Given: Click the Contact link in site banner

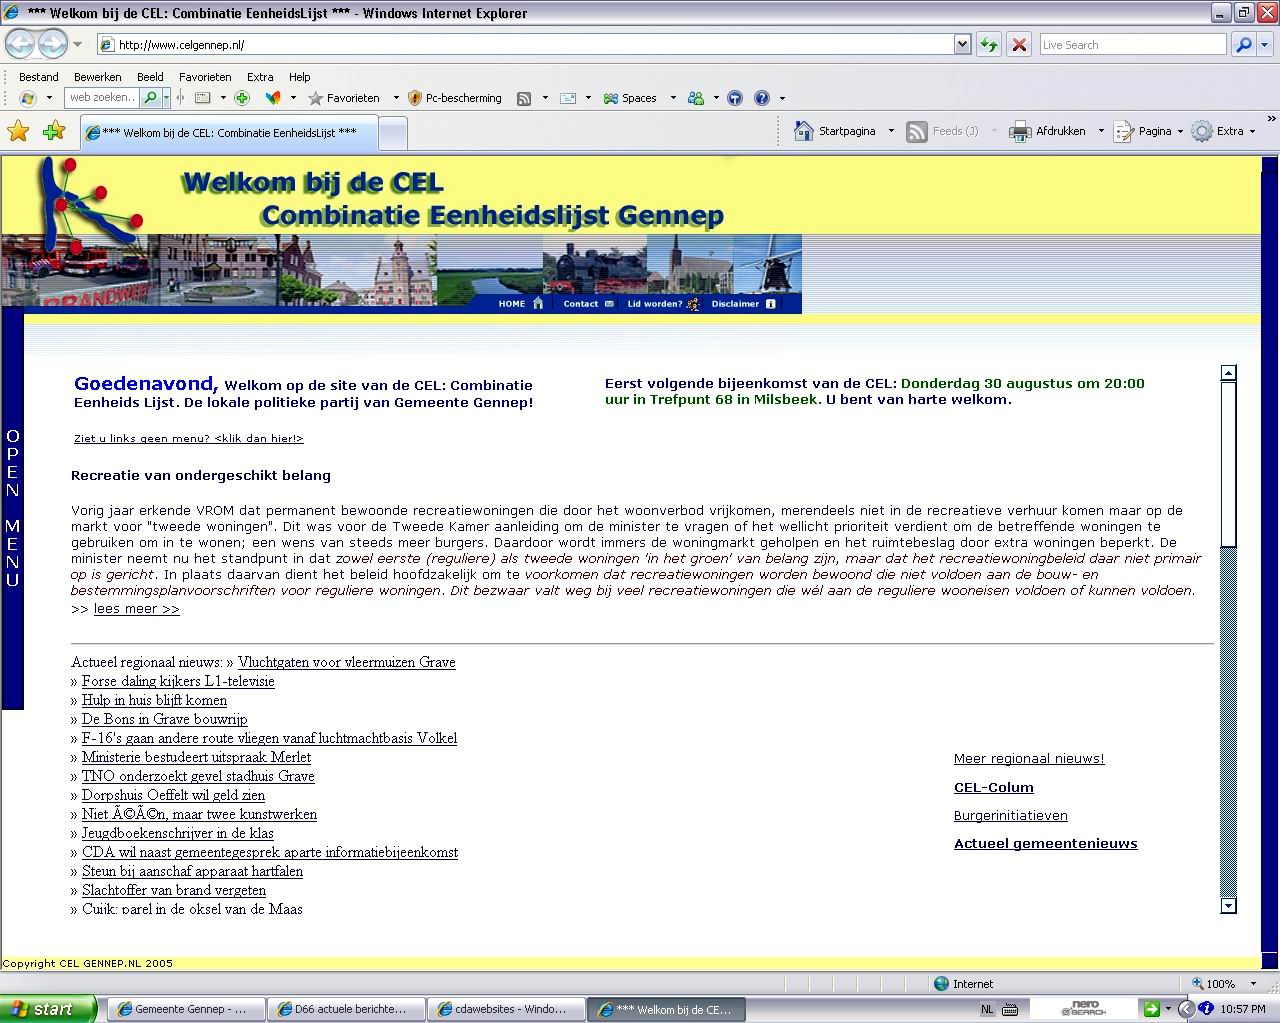Looking at the screenshot, I should [588, 304].
